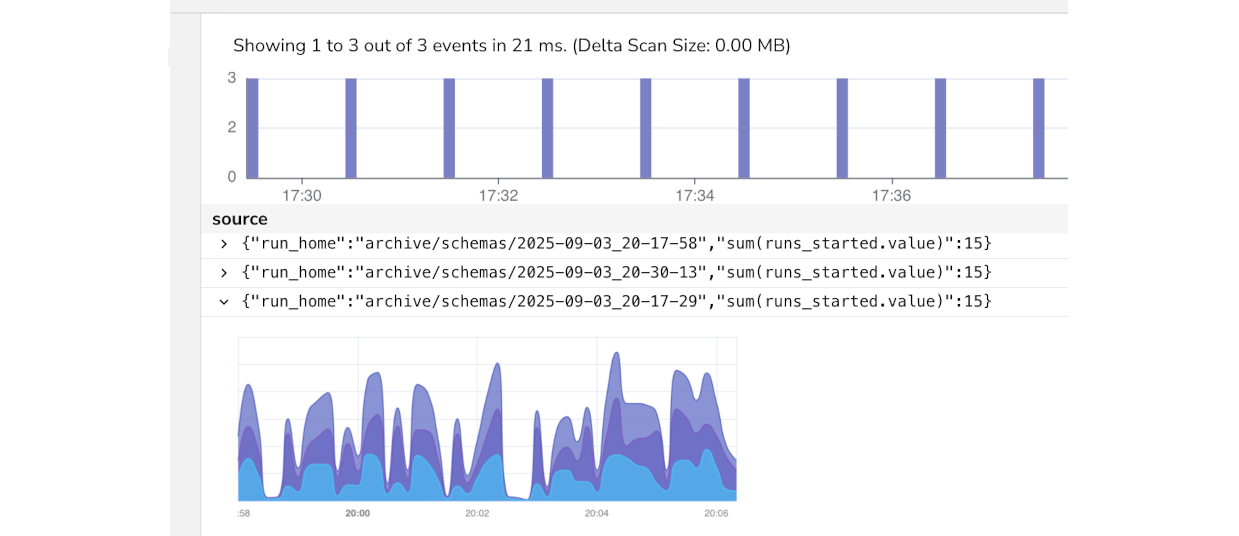Select the JSON text of the 20-17-58 event
1239x536 pixels.
pos(616,244)
